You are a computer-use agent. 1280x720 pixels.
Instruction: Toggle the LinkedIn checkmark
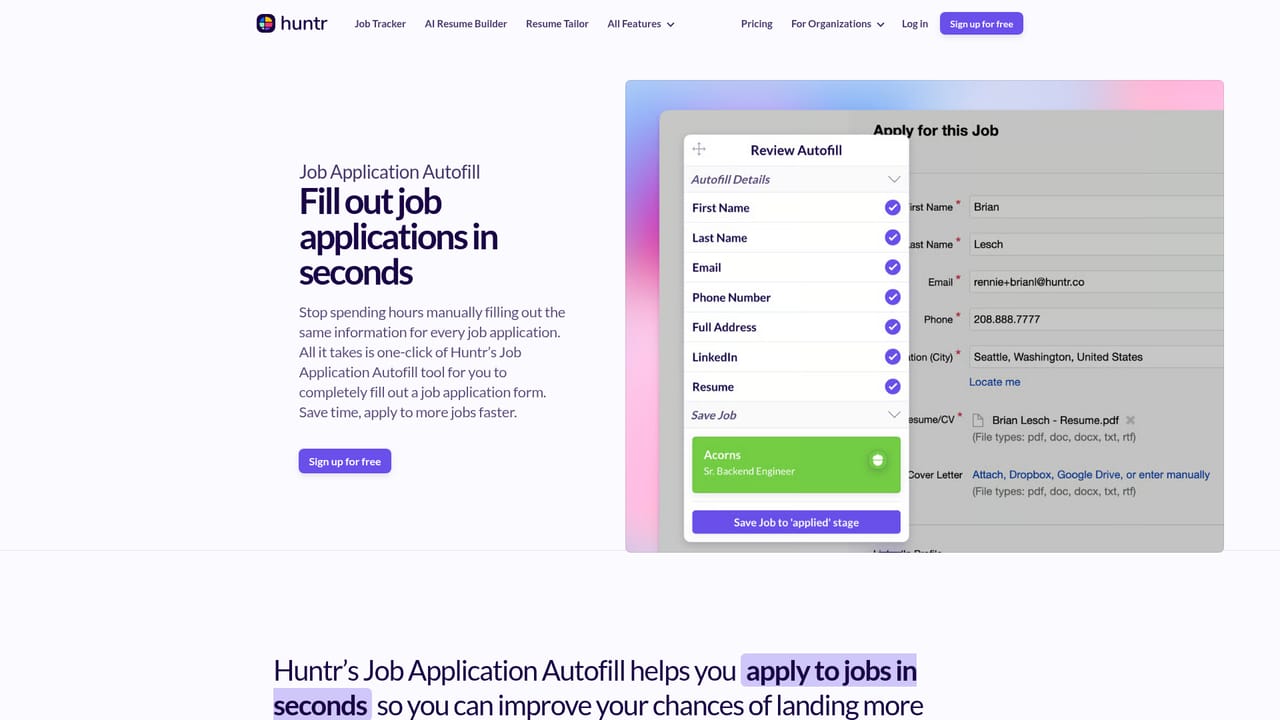[x=892, y=357]
